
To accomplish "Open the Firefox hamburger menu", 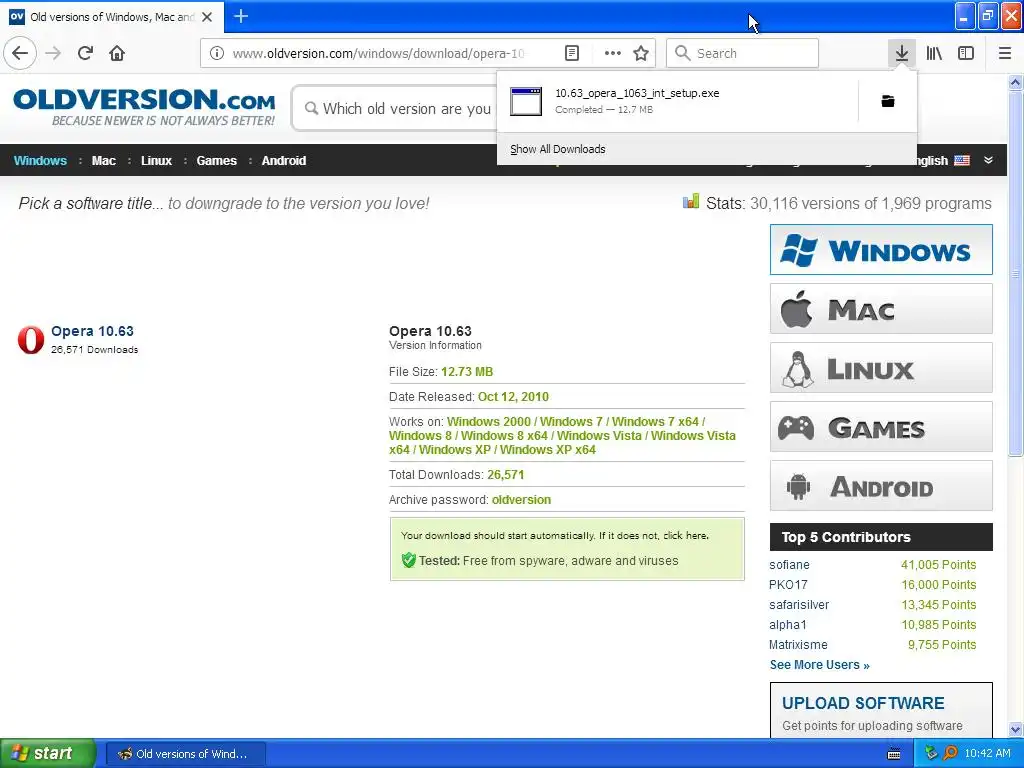I will pos(1005,53).
